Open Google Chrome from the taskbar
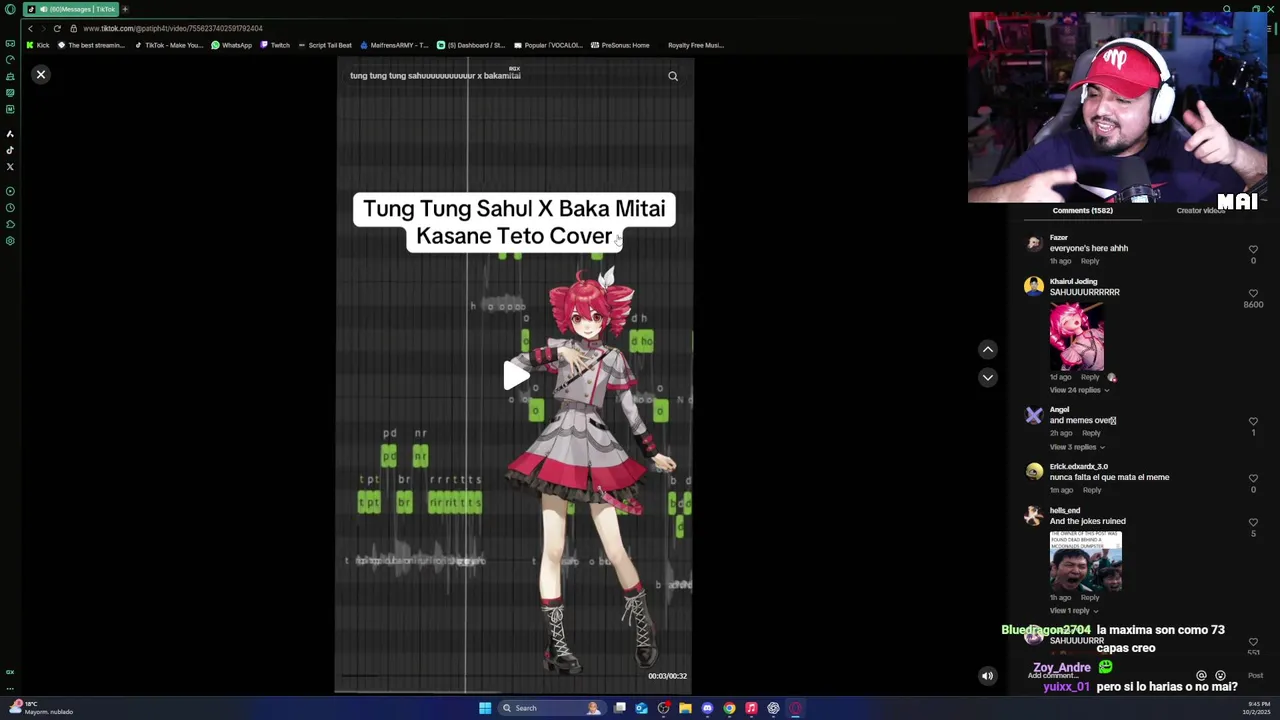This screenshot has height=720, width=1280. click(729, 708)
